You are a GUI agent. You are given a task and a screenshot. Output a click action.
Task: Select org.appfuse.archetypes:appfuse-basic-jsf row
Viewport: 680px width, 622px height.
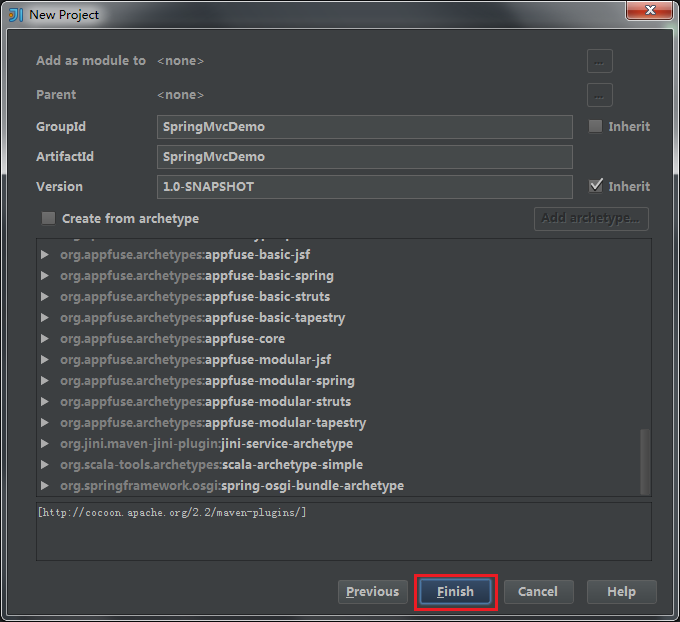tap(185, 255)
